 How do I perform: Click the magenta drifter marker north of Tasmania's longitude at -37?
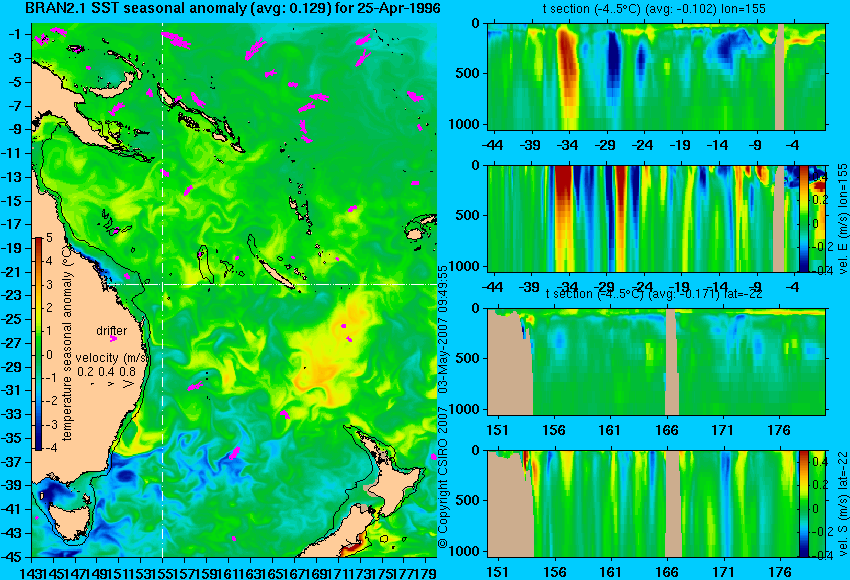235,453
